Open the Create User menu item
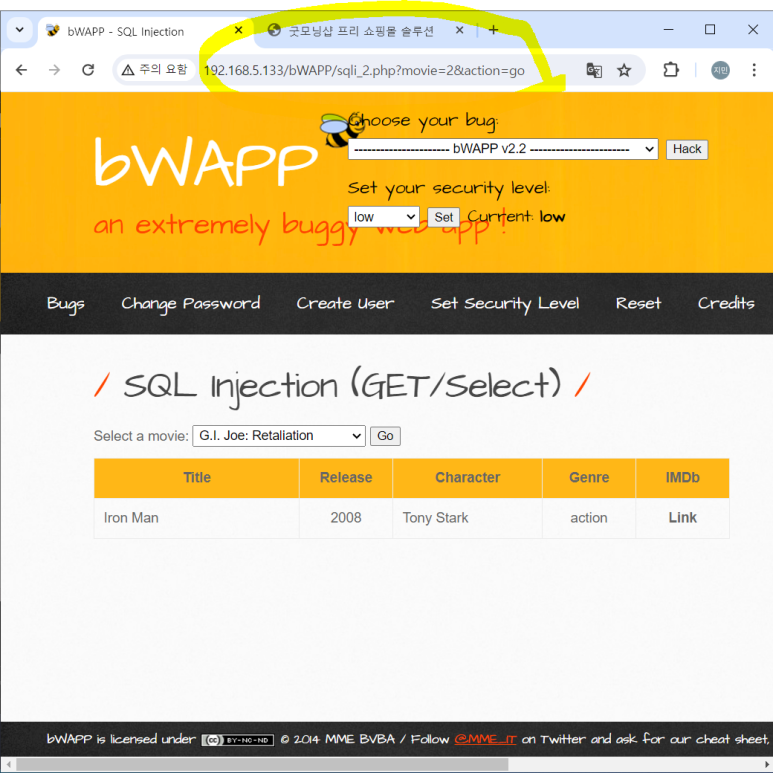 point(345,304)
